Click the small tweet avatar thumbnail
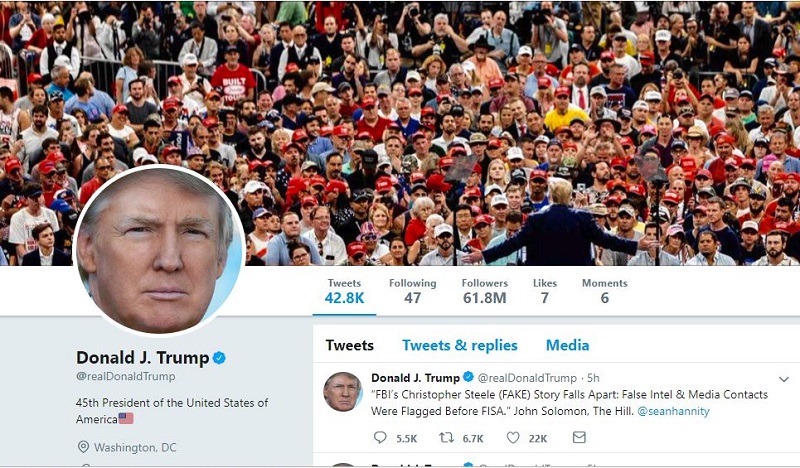Screen dimensions: 800x468 [343, 392]
